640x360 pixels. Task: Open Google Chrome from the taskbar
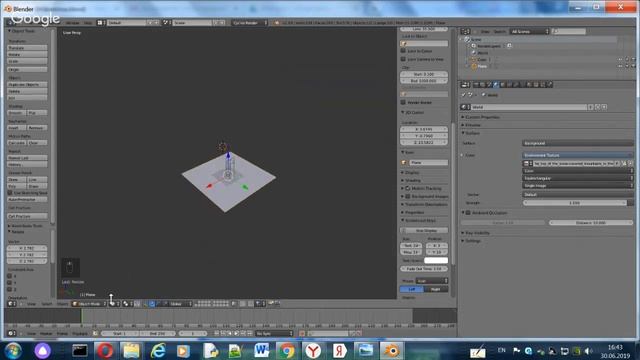(x=287, y=351)
